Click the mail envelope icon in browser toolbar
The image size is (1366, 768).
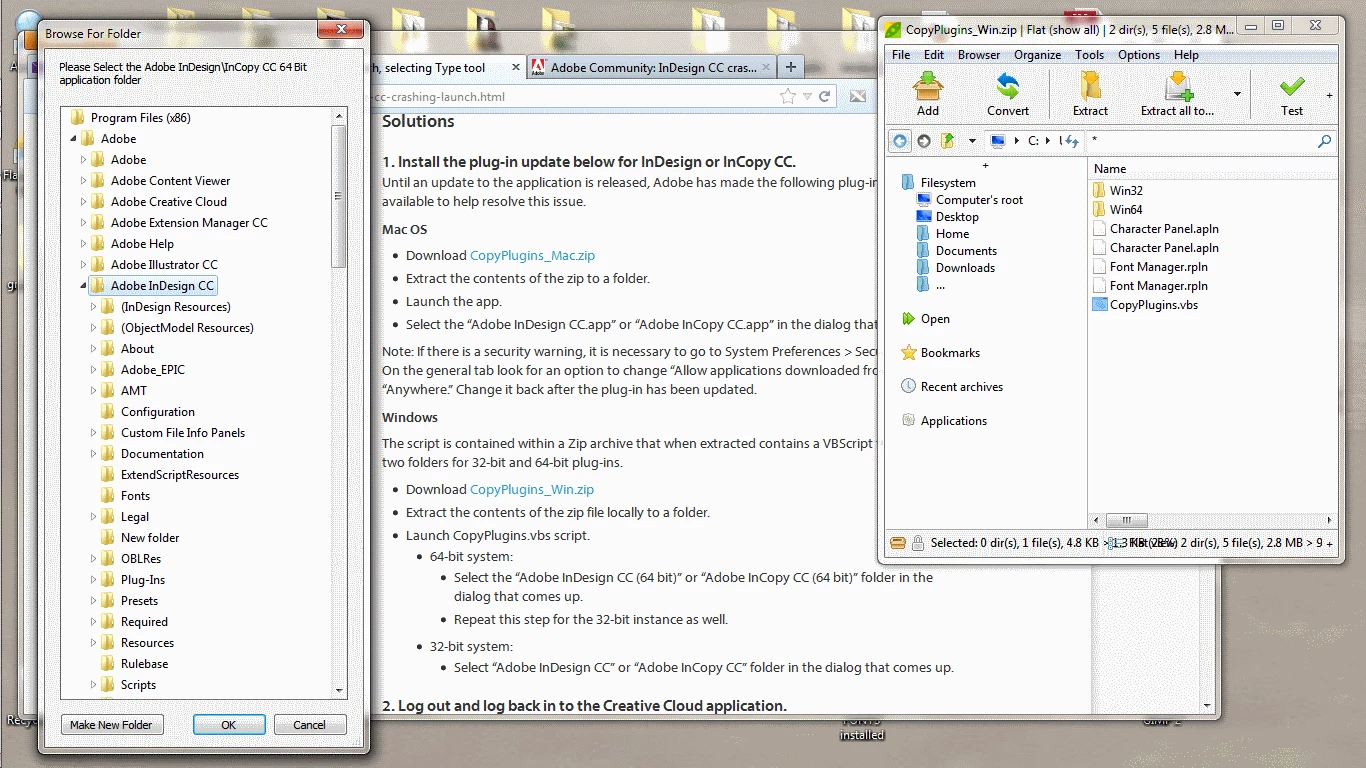point(858,97)
